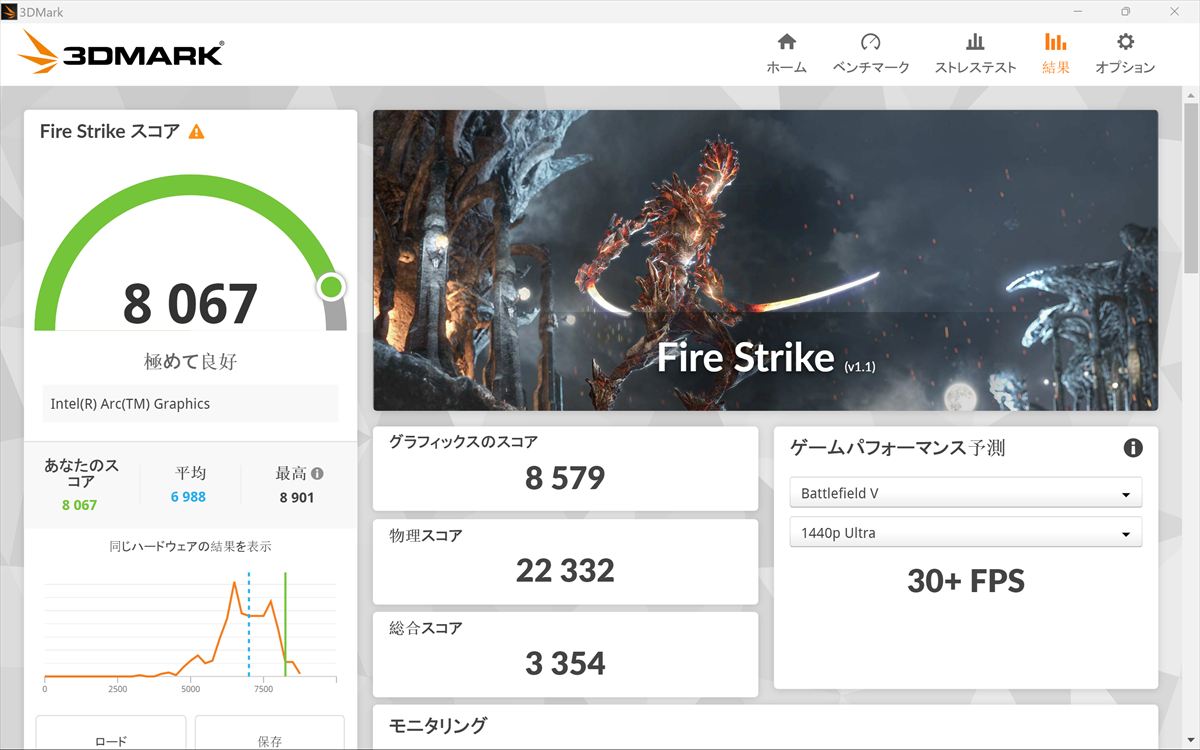Click the 3DMark app icon in title bar
The height and width of the screenshot is (750, 1200).
[x=10, y=12]
